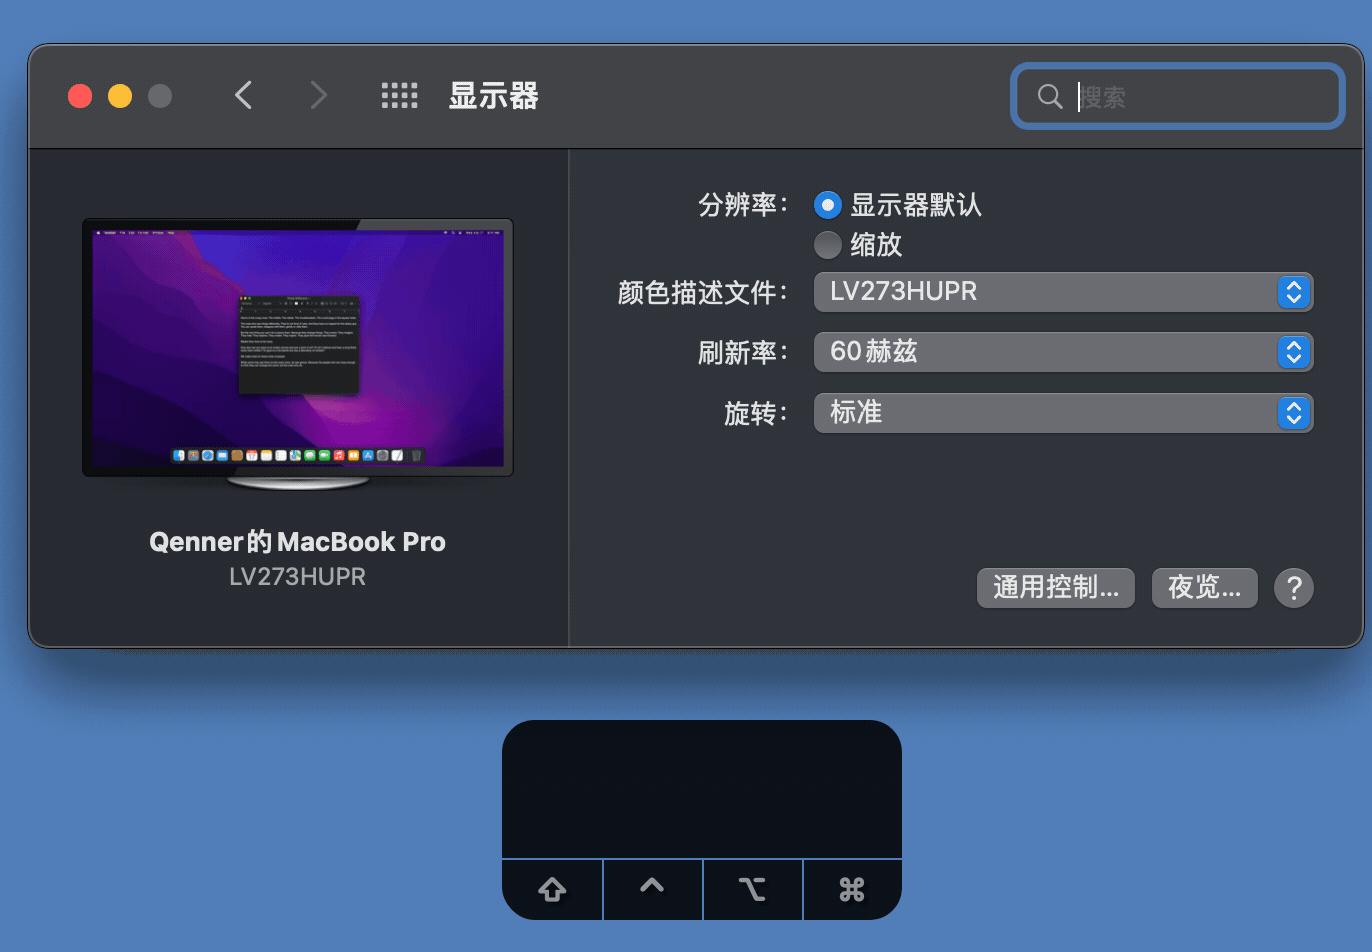
Task: Open the 颜色描述文件 LV273HUPR dropdown
Action: (1063, 292)
